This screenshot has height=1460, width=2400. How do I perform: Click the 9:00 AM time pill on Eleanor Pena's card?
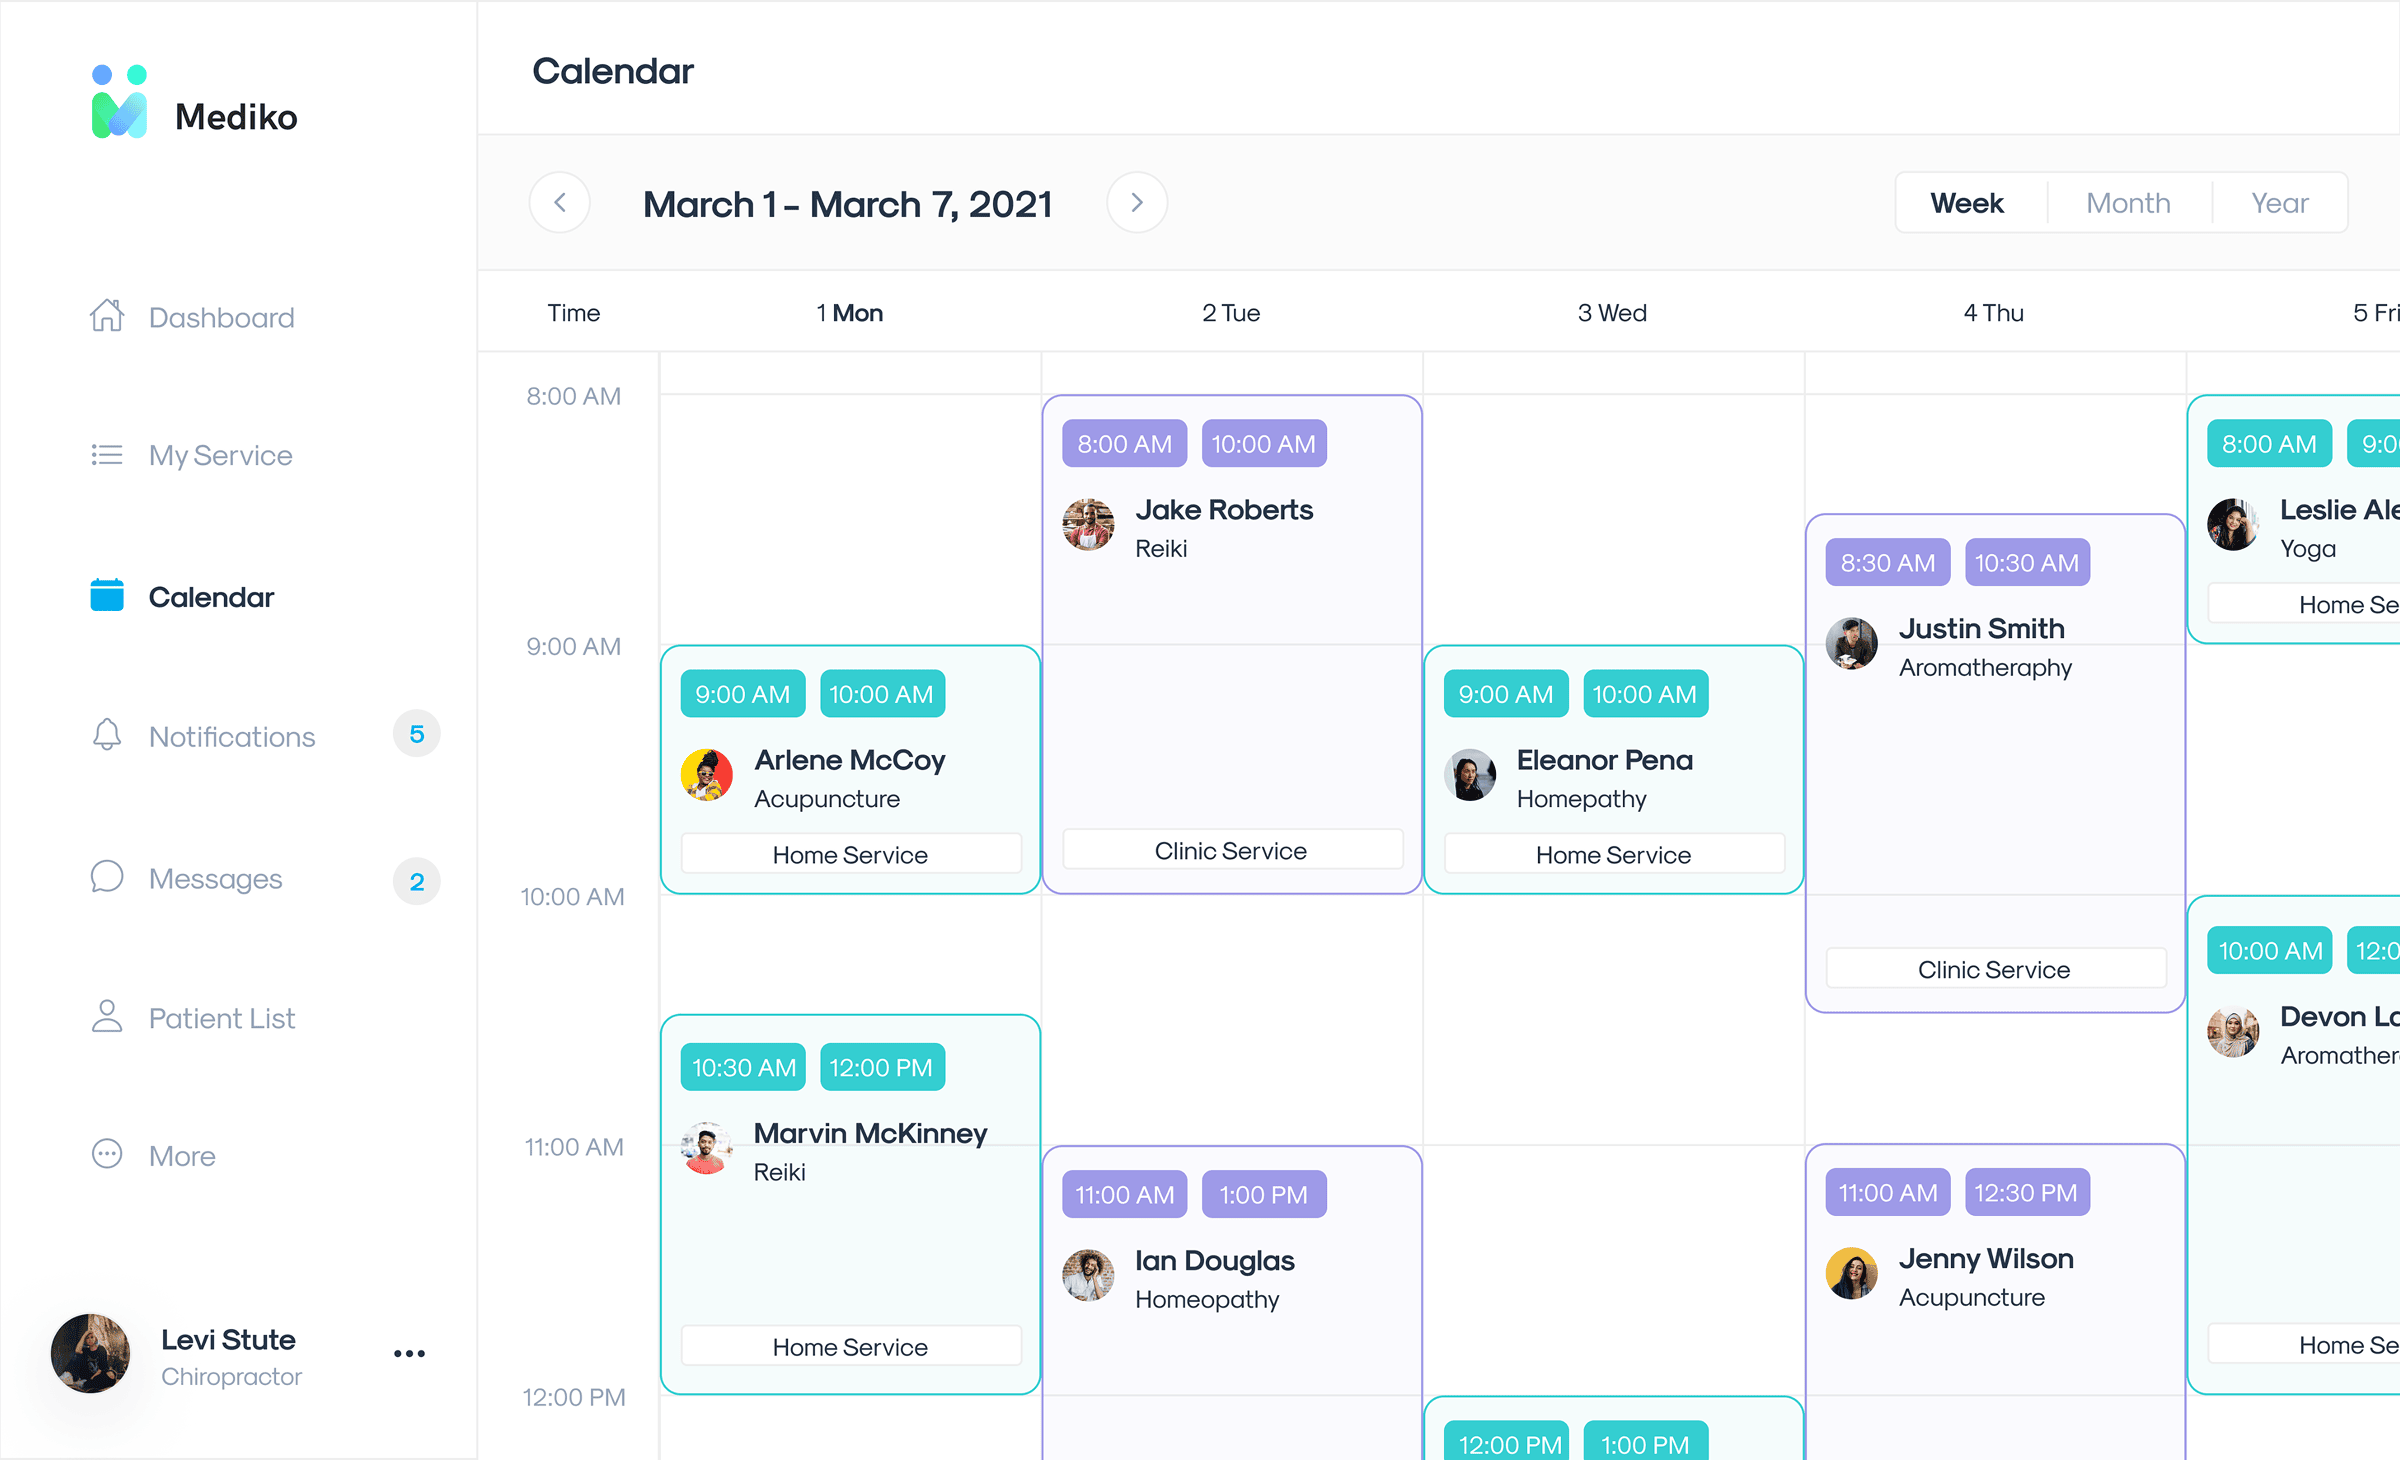1505,693
